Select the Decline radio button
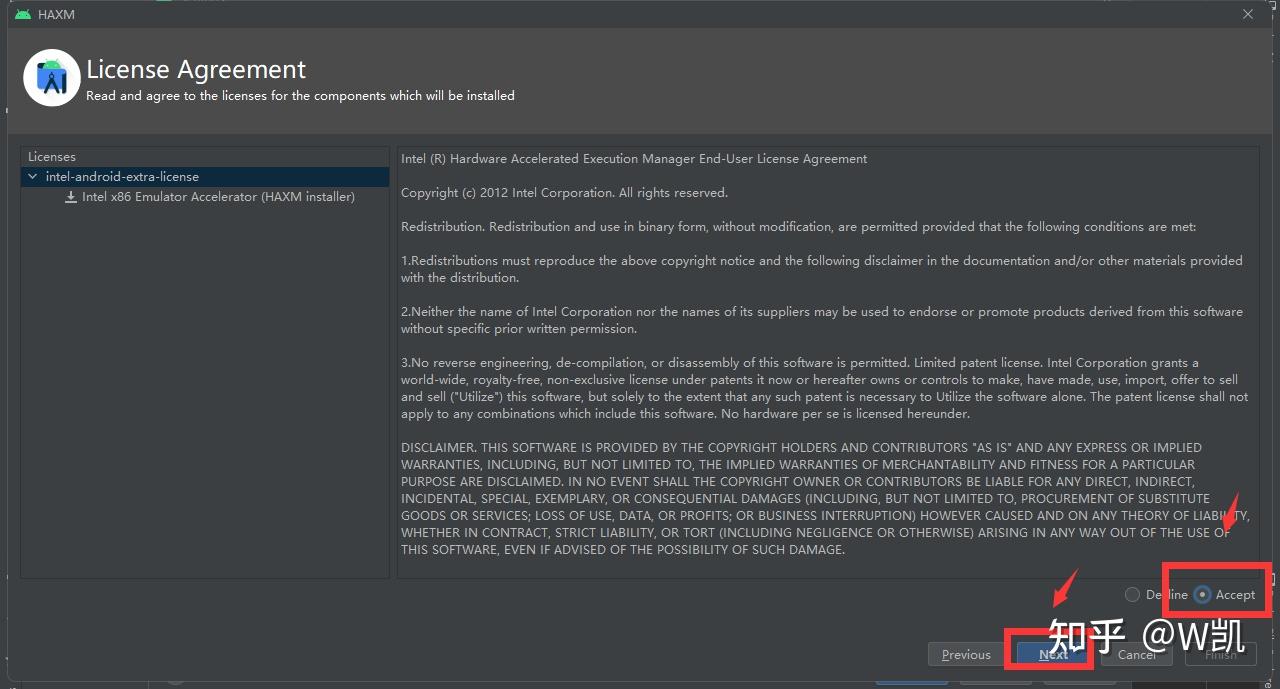Image resolution: width=1280 pixels, height=689 pixels. point(1132,594)
